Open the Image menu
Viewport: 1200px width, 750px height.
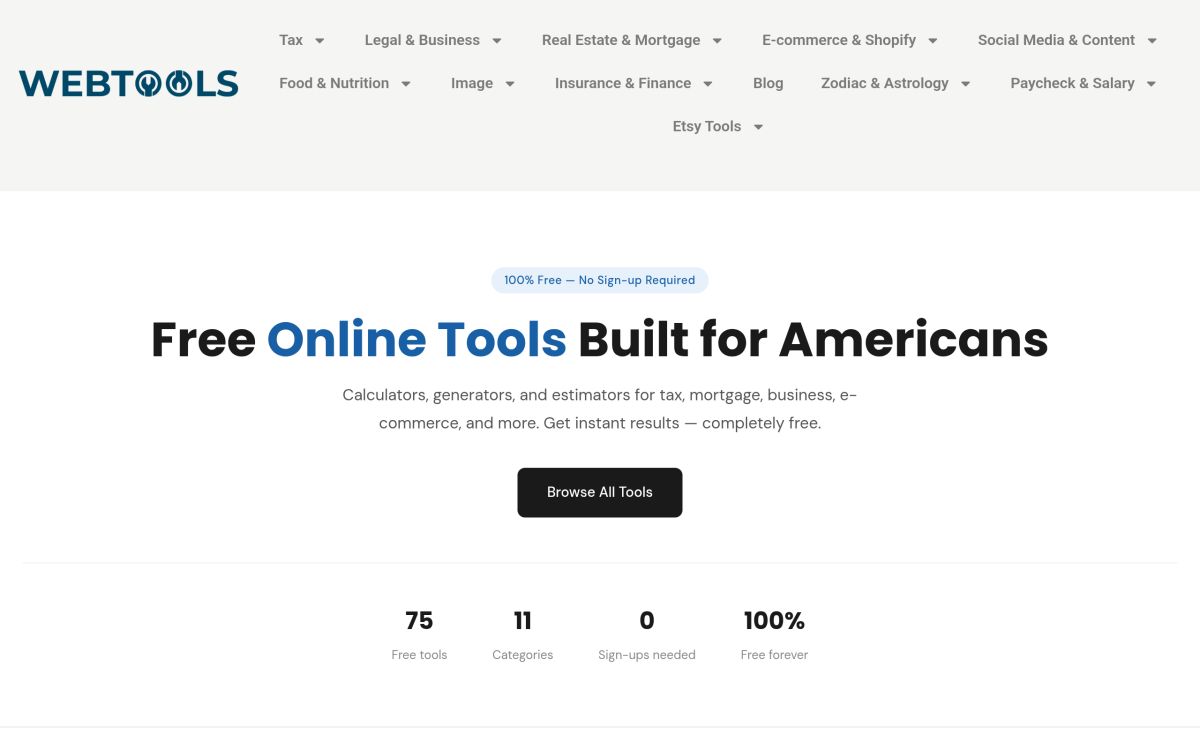[x=472, y=83]
